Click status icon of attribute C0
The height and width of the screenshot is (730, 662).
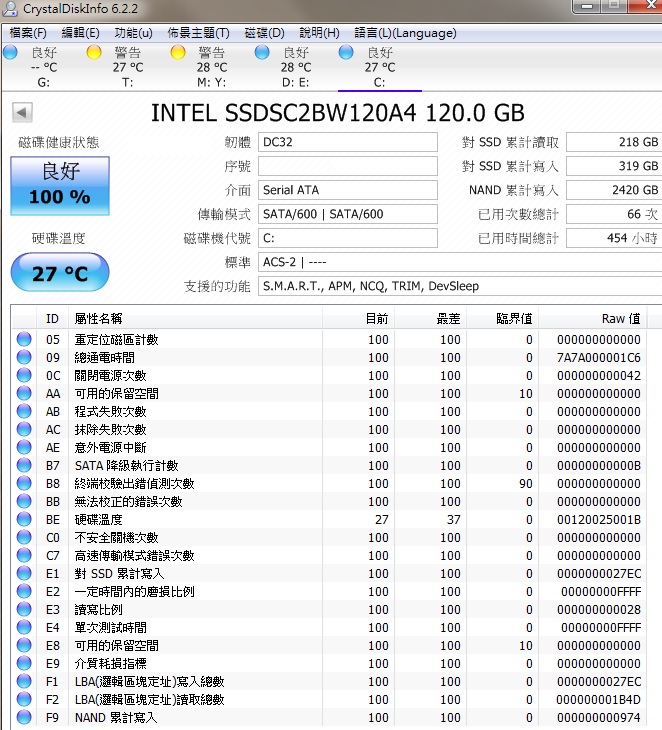point(24,537)
